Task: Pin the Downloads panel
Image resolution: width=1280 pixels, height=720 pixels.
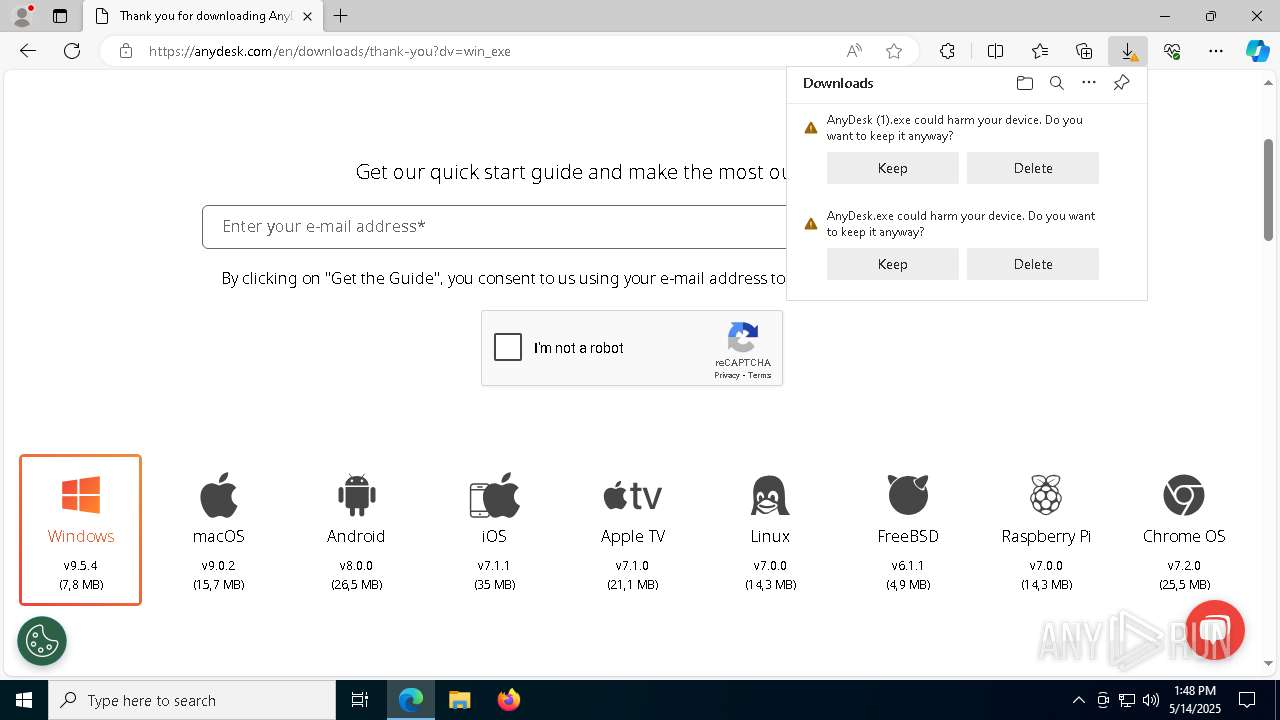Action: tap(1121, 83)
